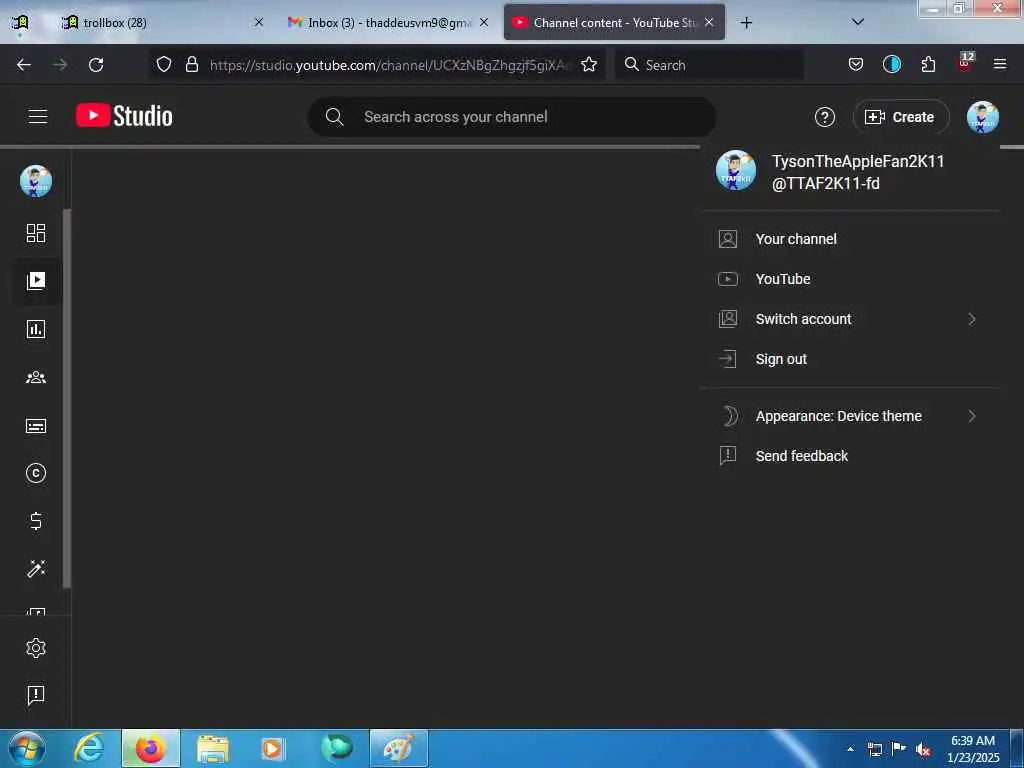Image resolution: width=1024 pixels, height=768 pixels.
Task: Open the Content sidebar icon
Action: pyautogui.click(x=36, y=281)
